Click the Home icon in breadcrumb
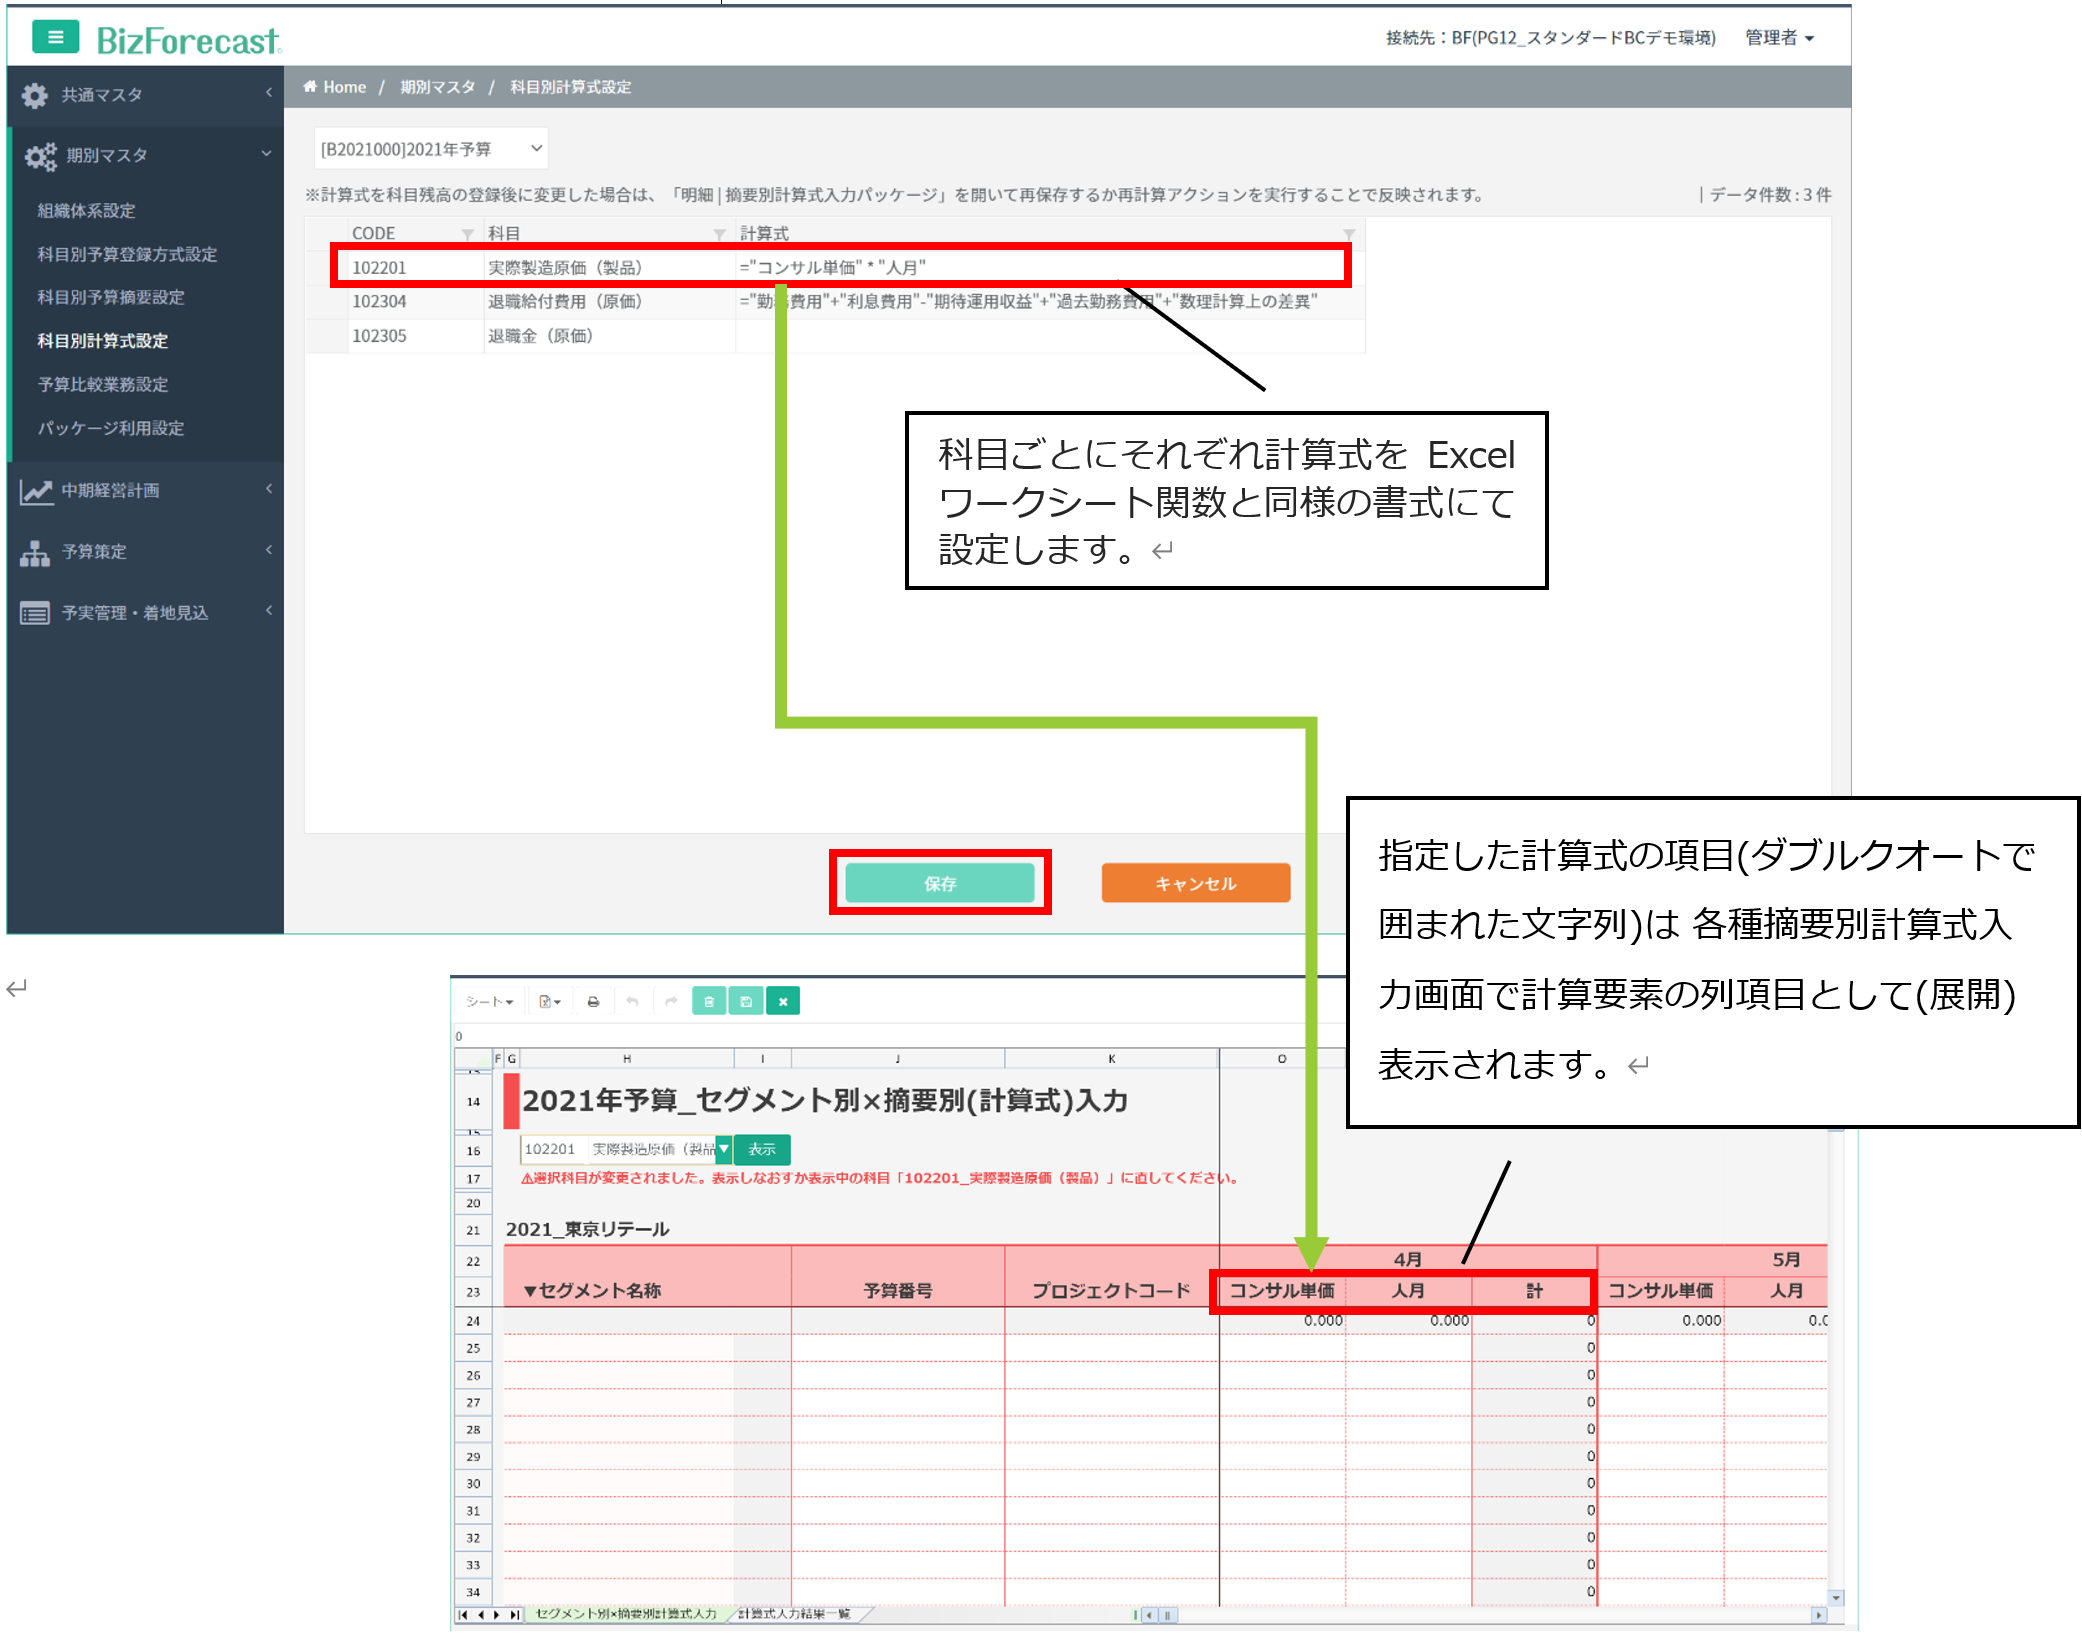2082x1636 pixels. [310, 87]
